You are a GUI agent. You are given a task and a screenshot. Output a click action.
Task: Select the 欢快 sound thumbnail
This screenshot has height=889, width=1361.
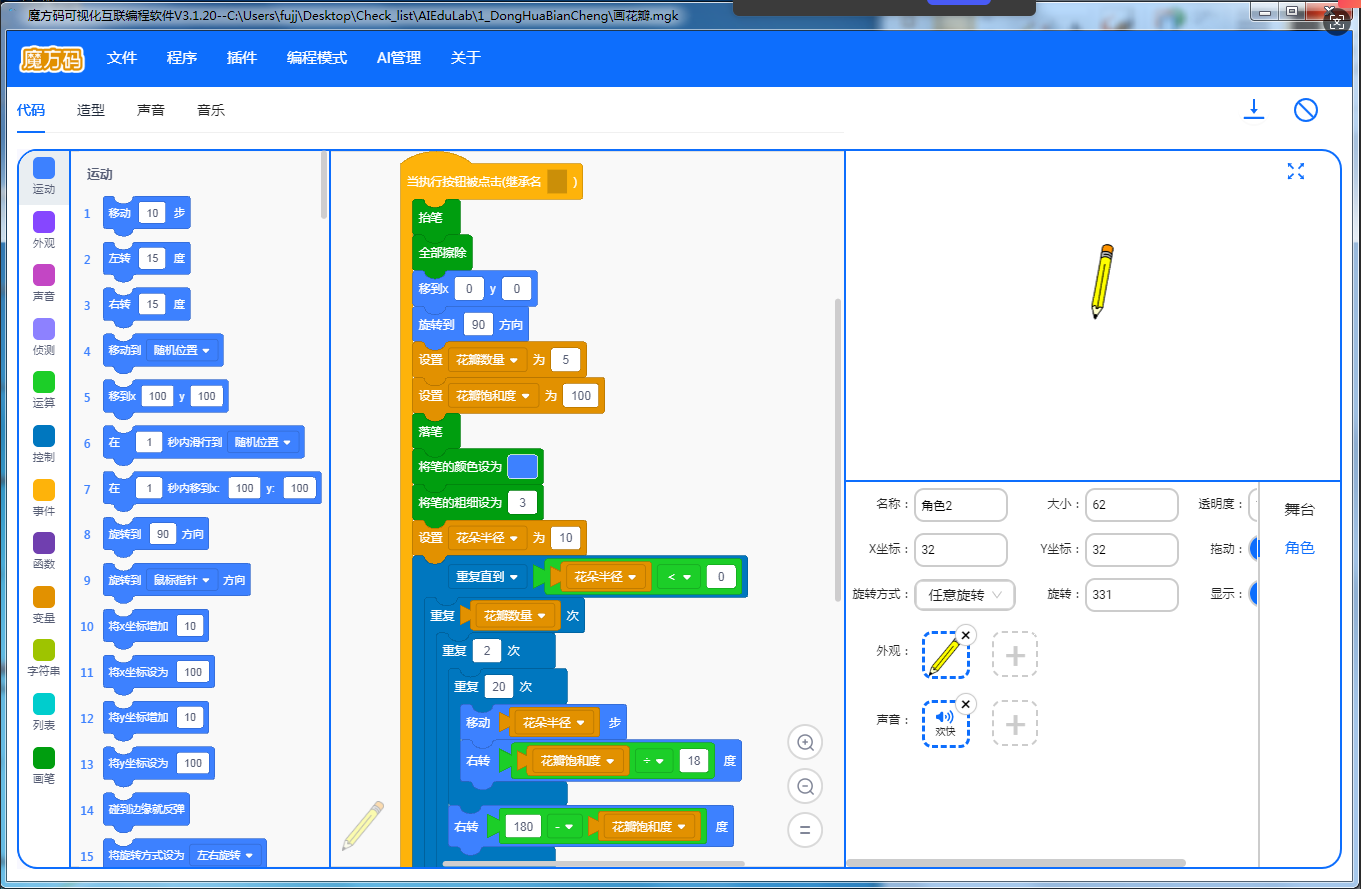945,724
